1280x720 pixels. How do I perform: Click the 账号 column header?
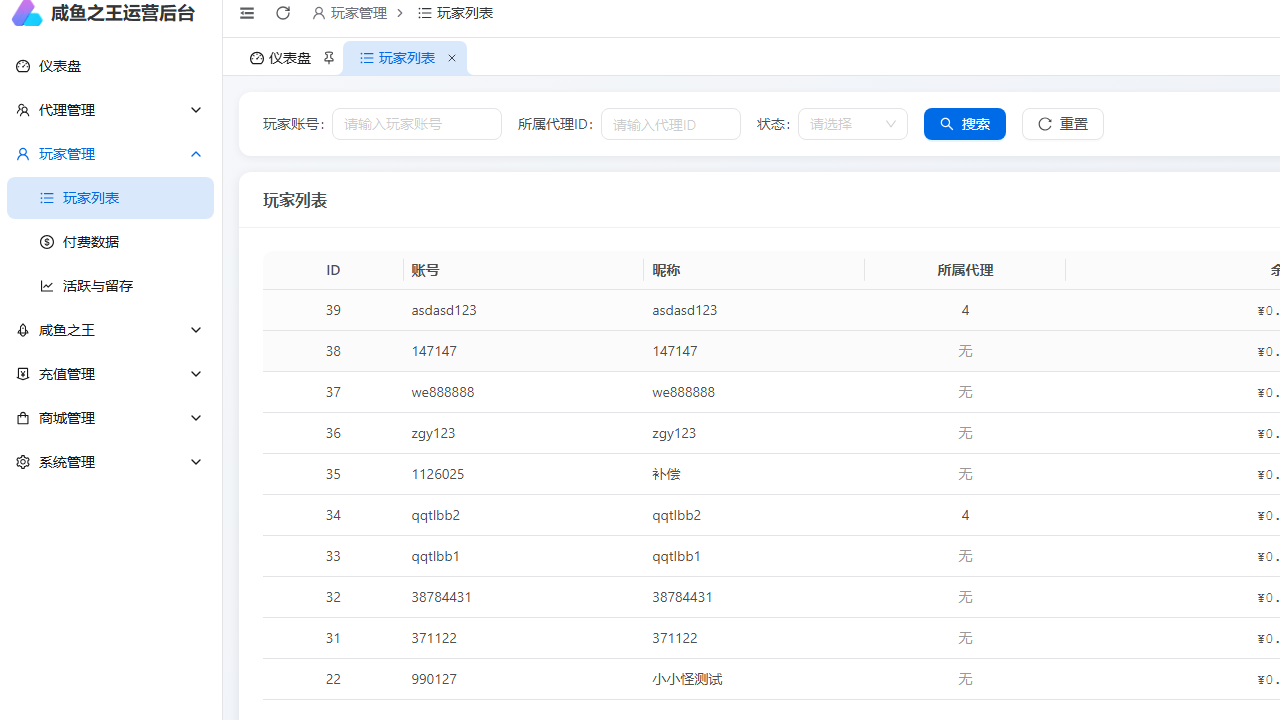523,270
